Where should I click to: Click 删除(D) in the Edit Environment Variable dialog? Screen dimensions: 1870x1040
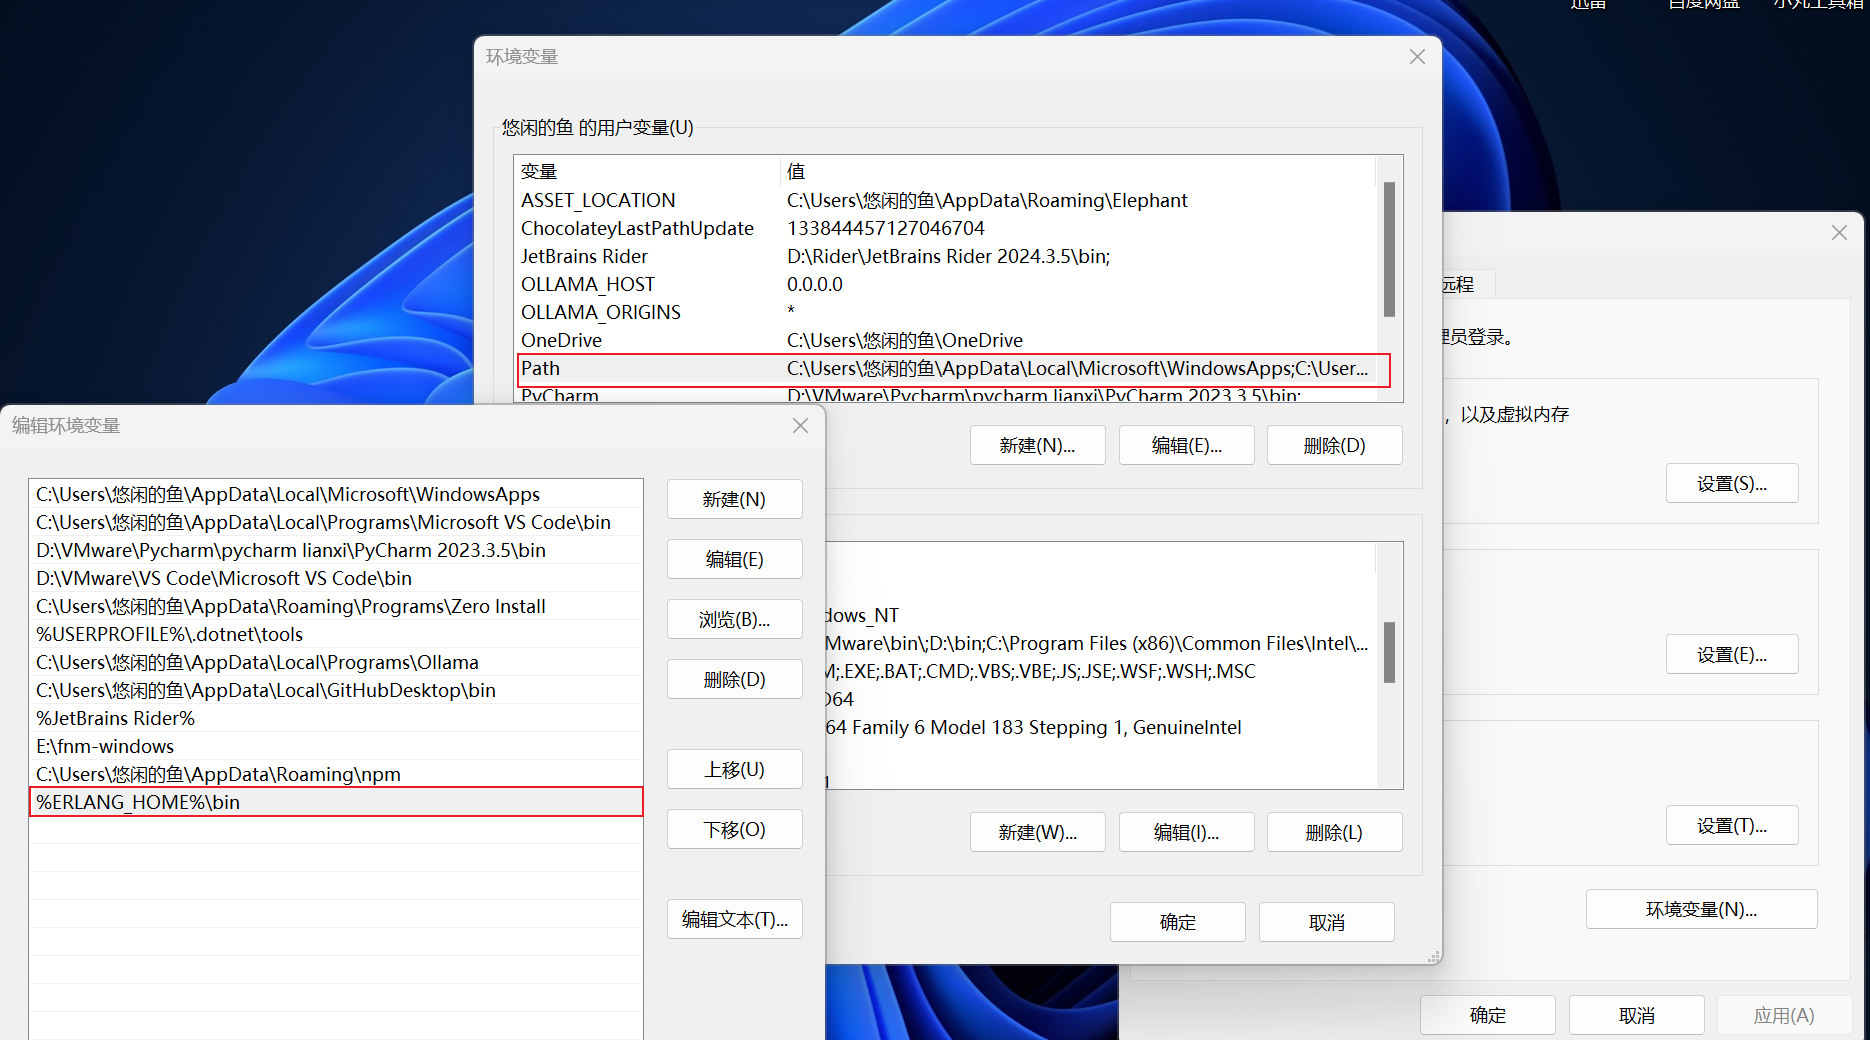point(735,679)
